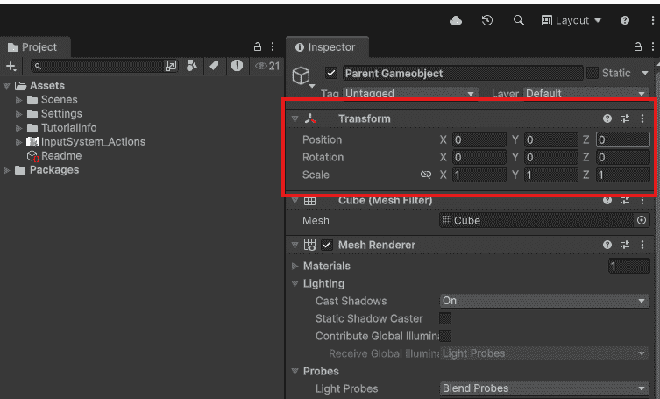Viewport: 660px width, 399px height.
Task: Click the Search by Label tag icon
Action: (214, 66)
